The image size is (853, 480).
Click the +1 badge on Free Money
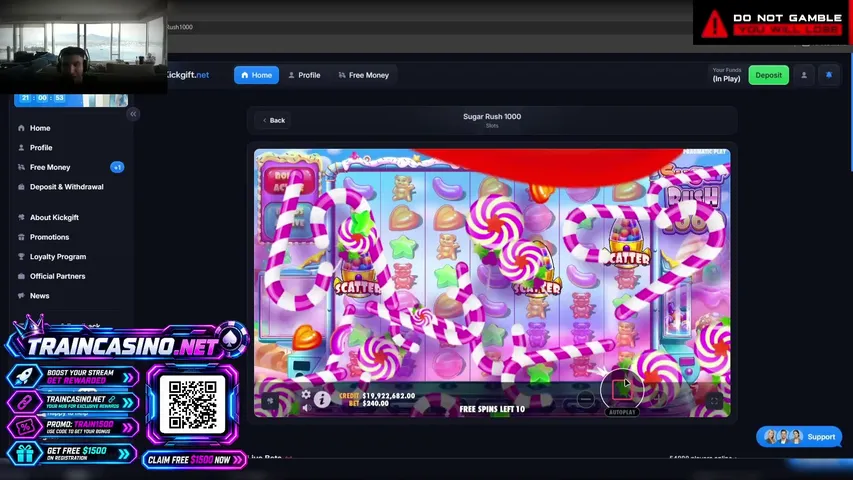point(117,167)
